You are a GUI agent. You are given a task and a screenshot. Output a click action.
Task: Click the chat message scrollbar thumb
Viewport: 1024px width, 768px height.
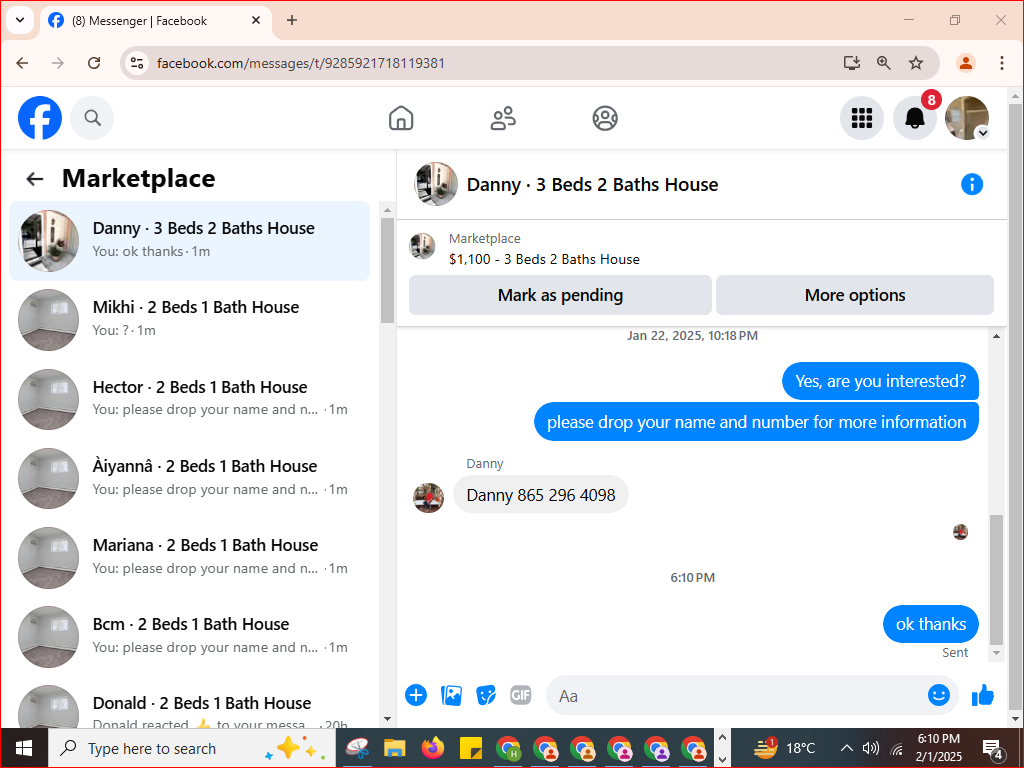click(x=996, y=580)
